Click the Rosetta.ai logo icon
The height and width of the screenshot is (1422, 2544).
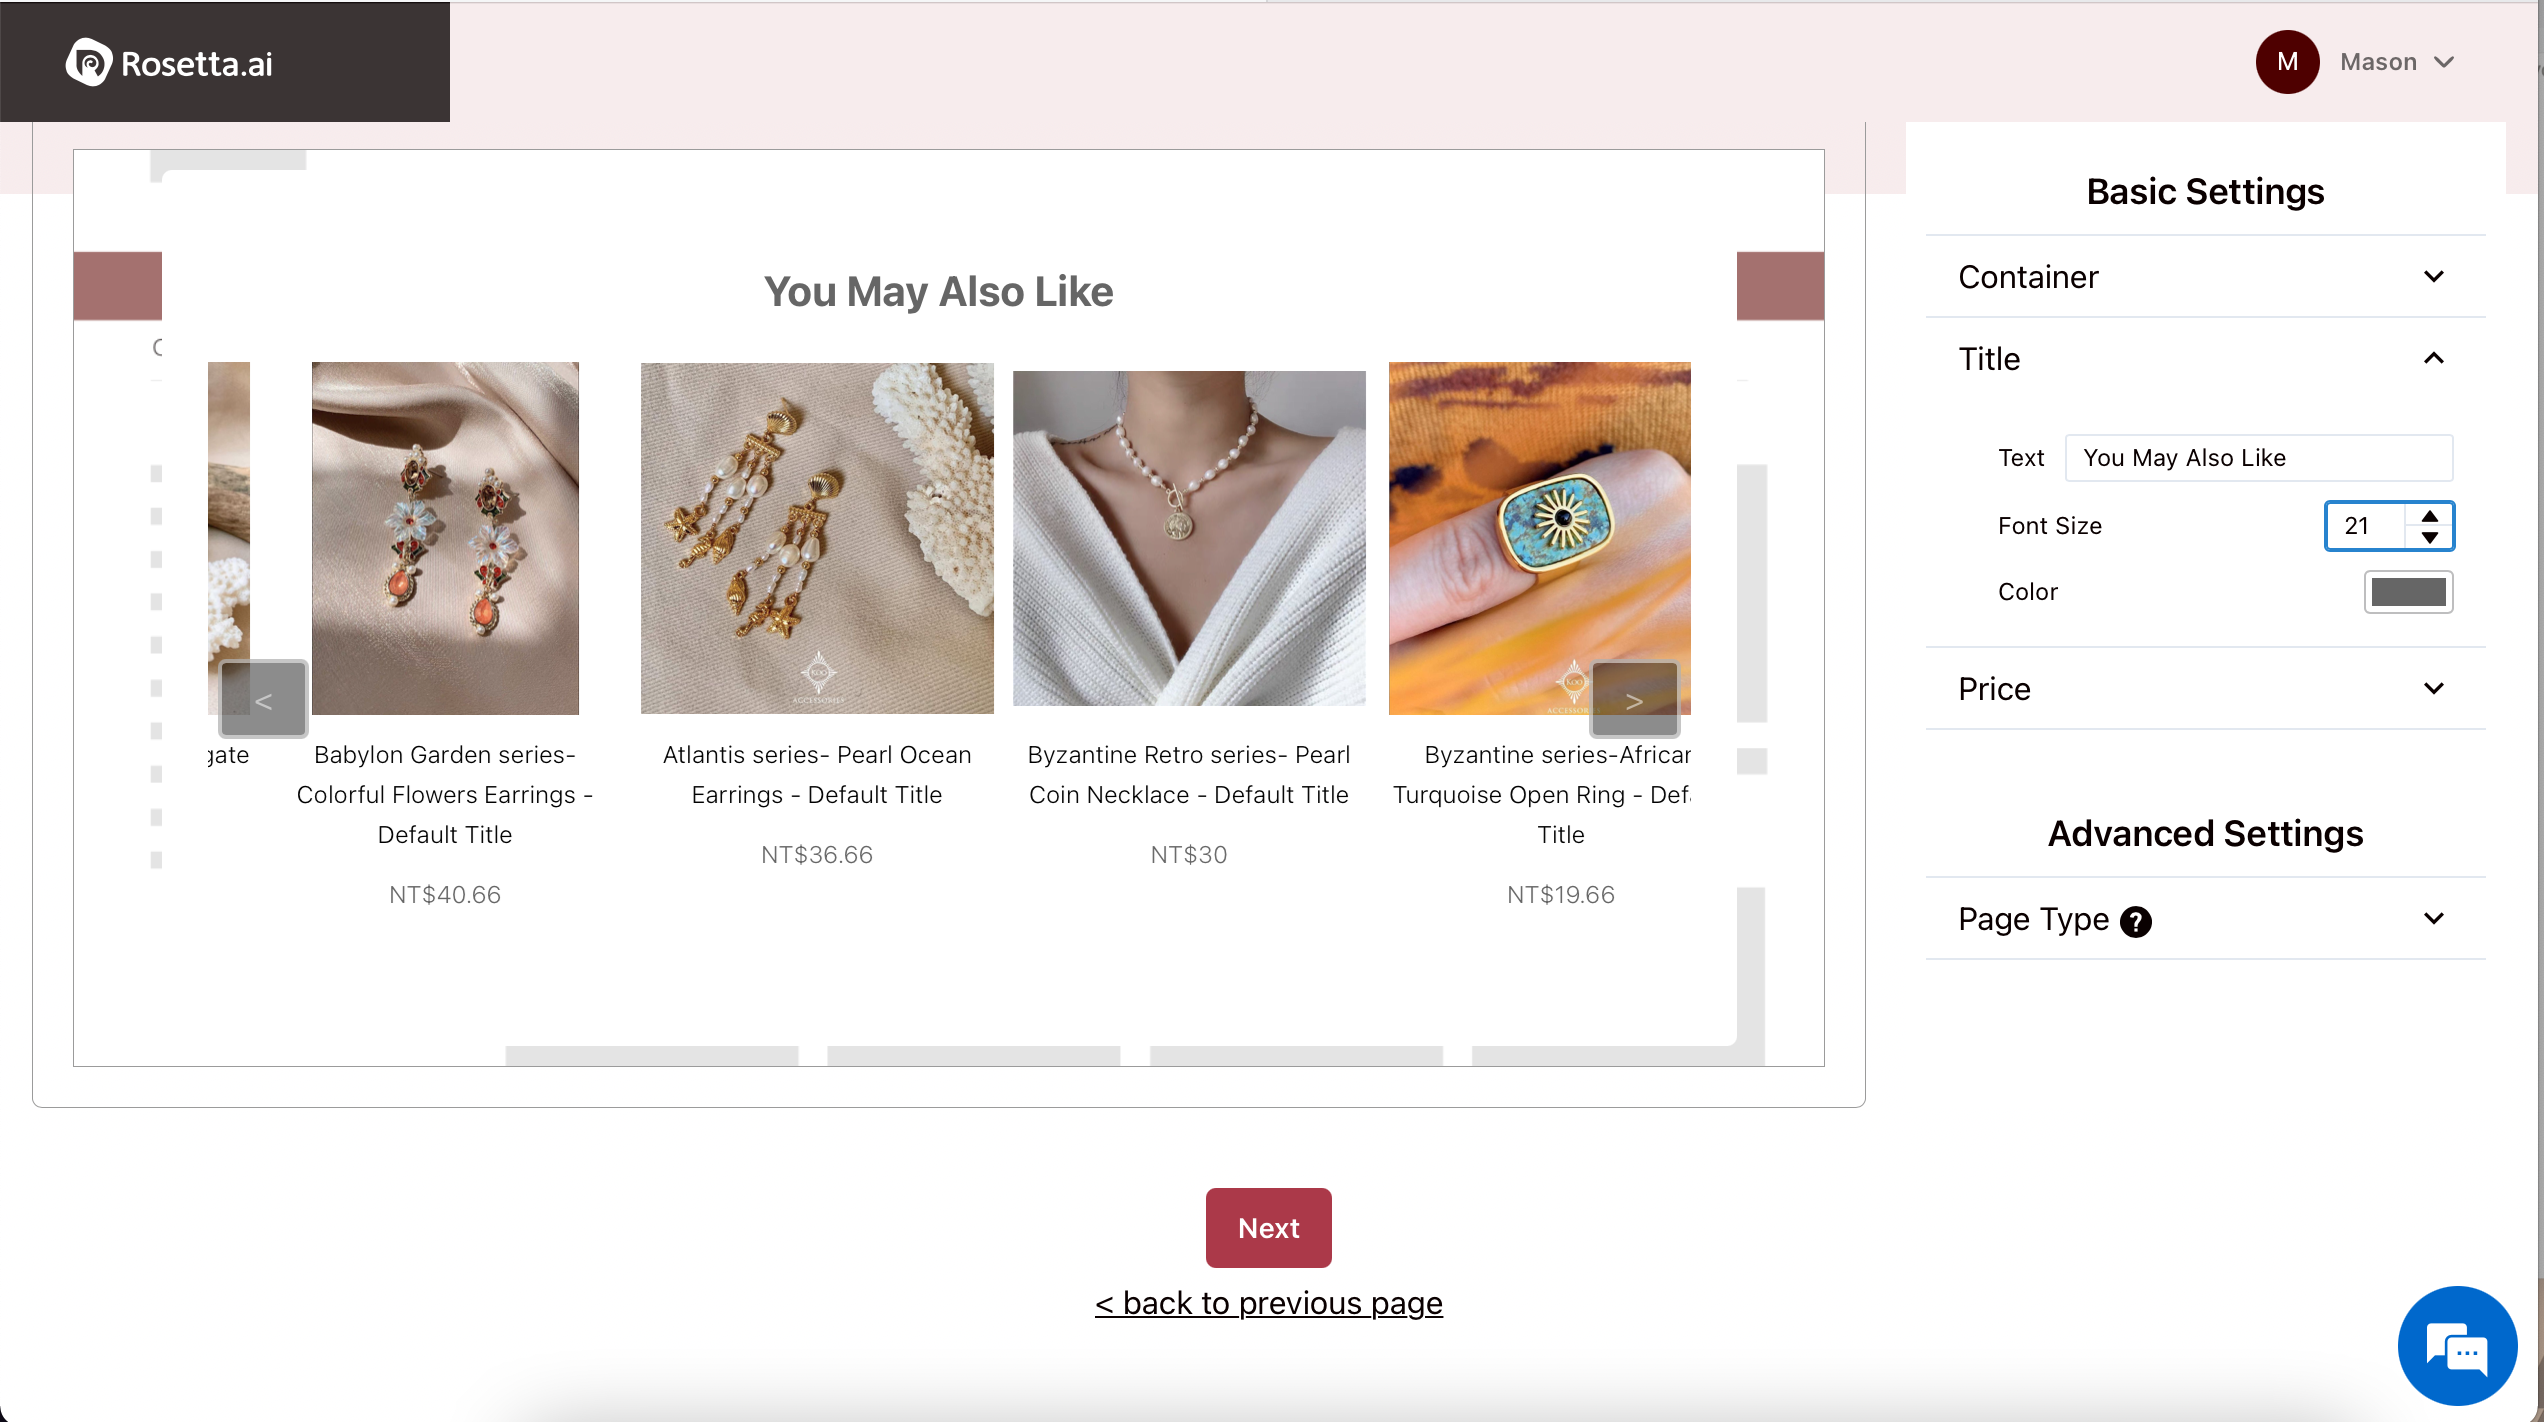coord(89,63)
